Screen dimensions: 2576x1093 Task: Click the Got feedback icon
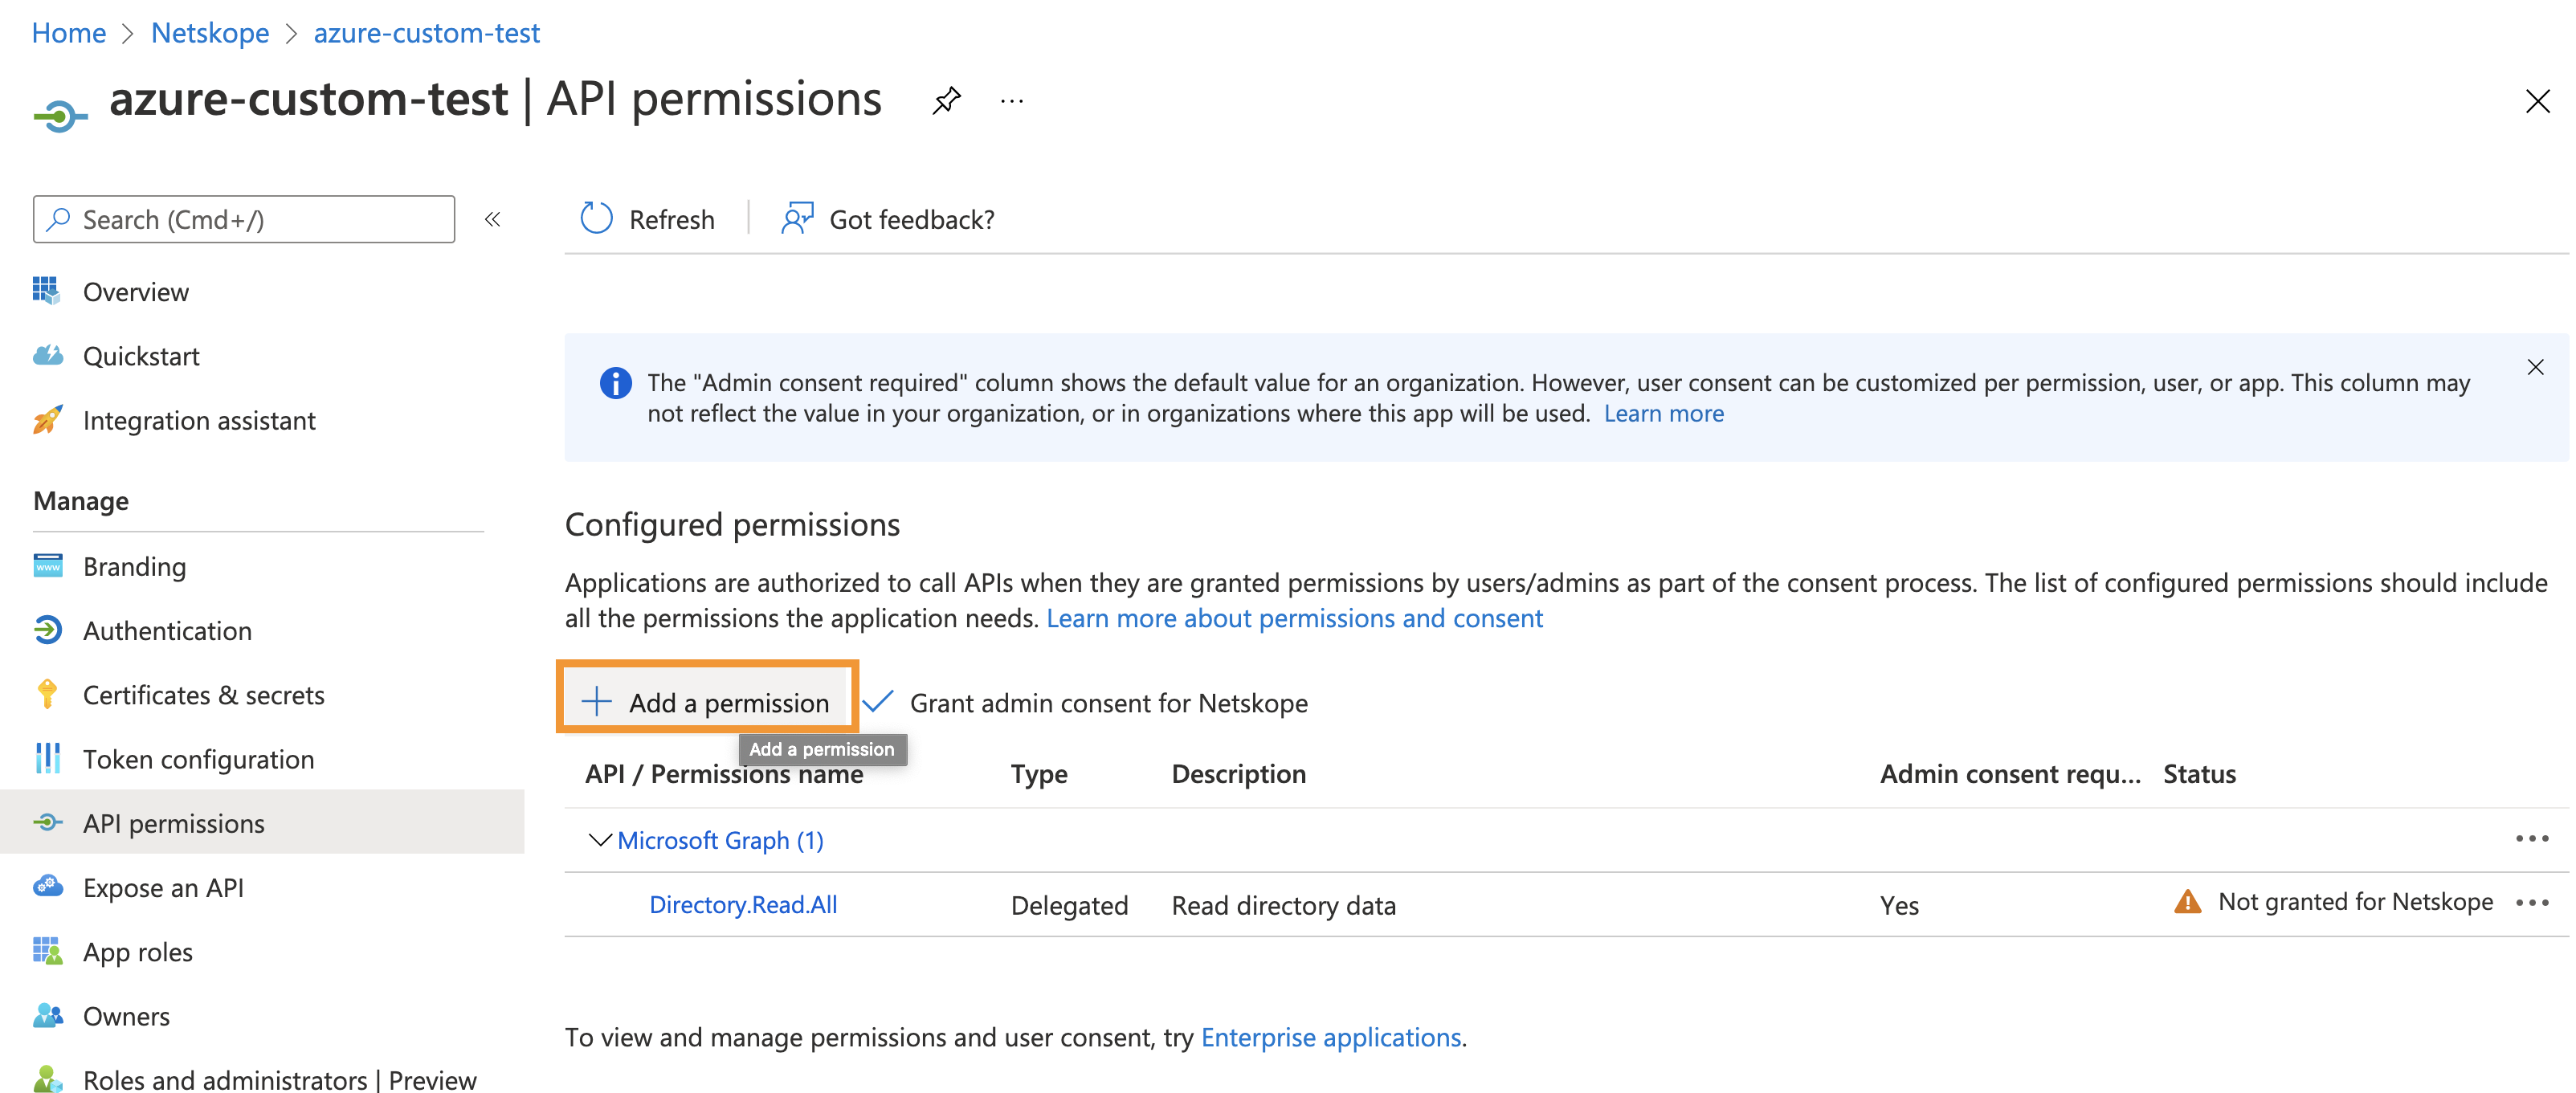pos(797,217)
